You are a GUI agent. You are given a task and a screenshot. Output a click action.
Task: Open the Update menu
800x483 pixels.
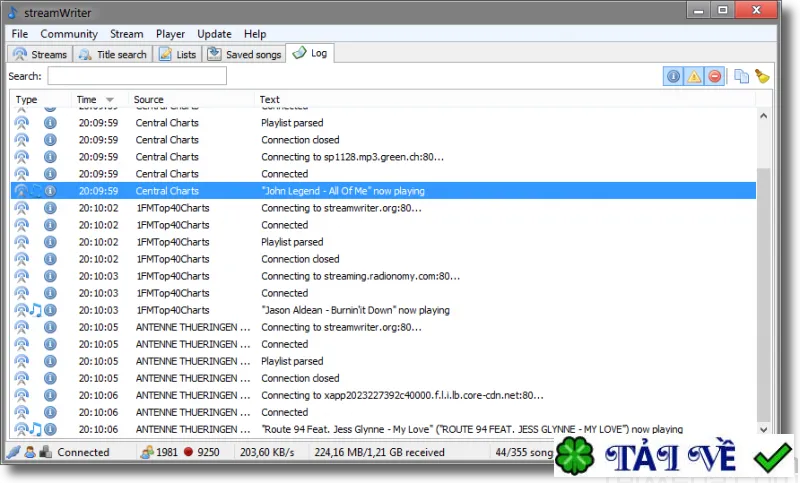click(214, 34)
